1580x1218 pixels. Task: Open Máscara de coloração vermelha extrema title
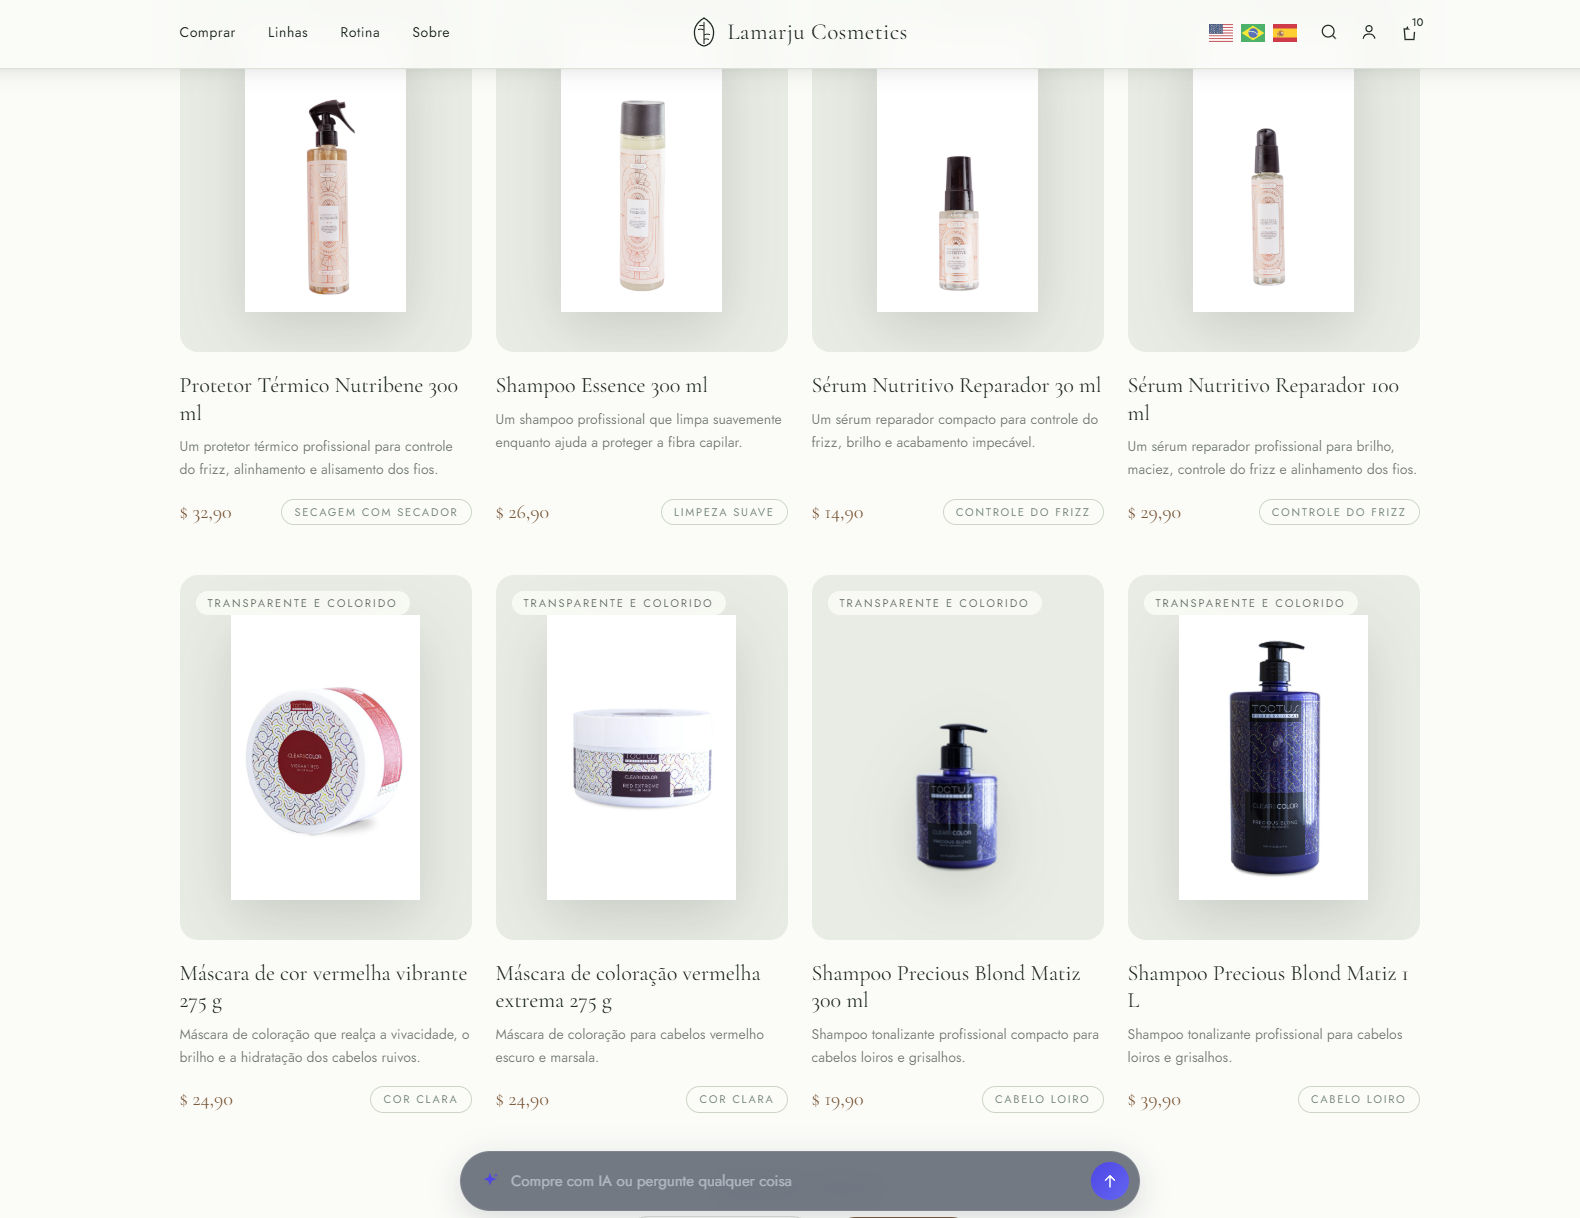[x=628, y=987]
